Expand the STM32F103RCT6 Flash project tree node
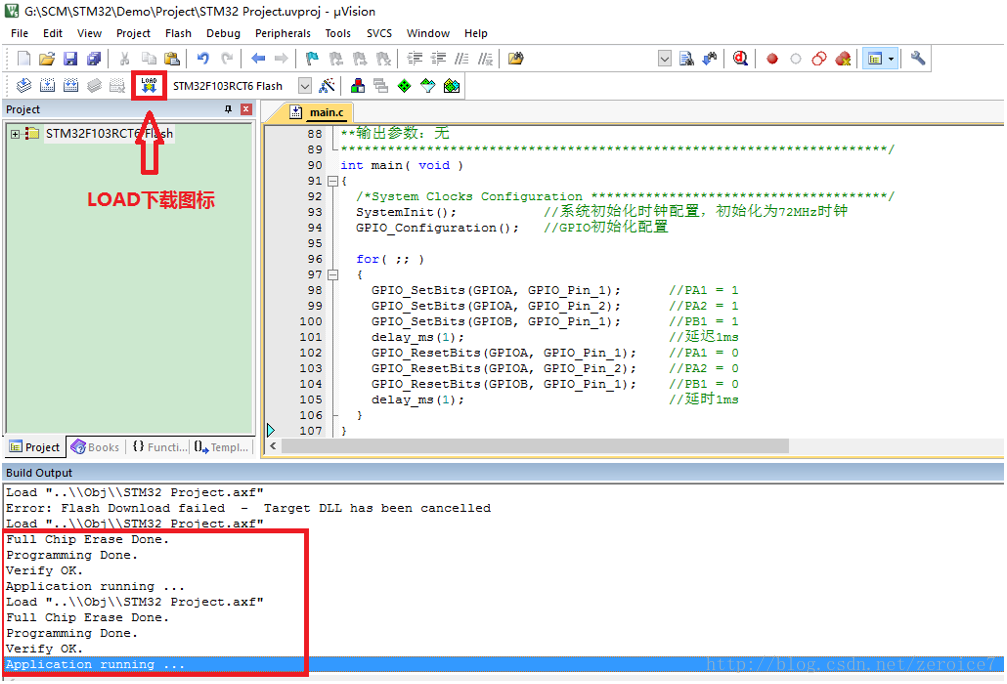 point(15,134)
